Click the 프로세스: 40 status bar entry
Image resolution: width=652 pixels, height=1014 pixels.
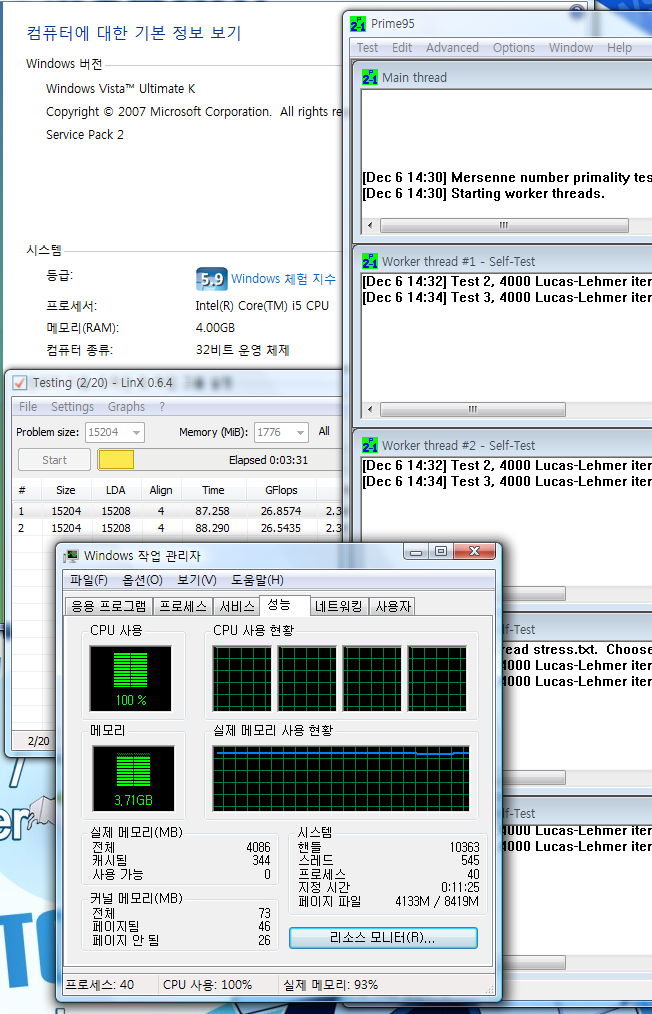pos(100,985)
